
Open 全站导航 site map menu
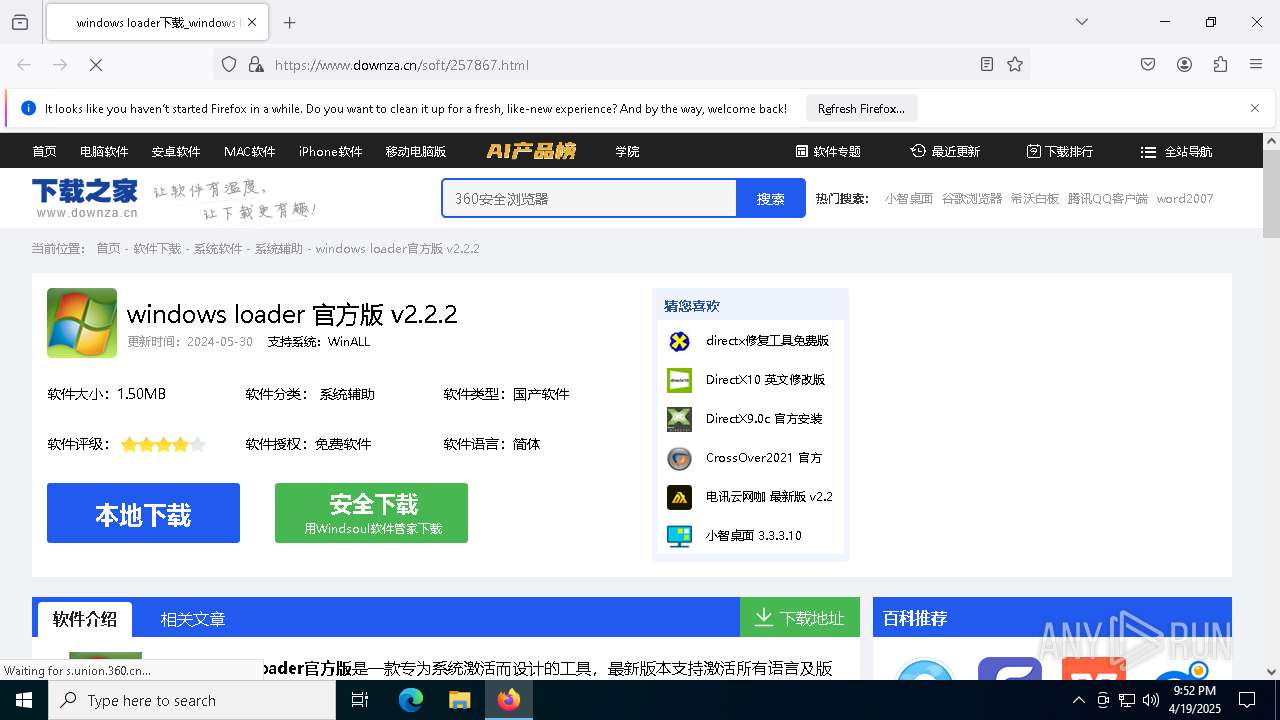coord(1176,151)
